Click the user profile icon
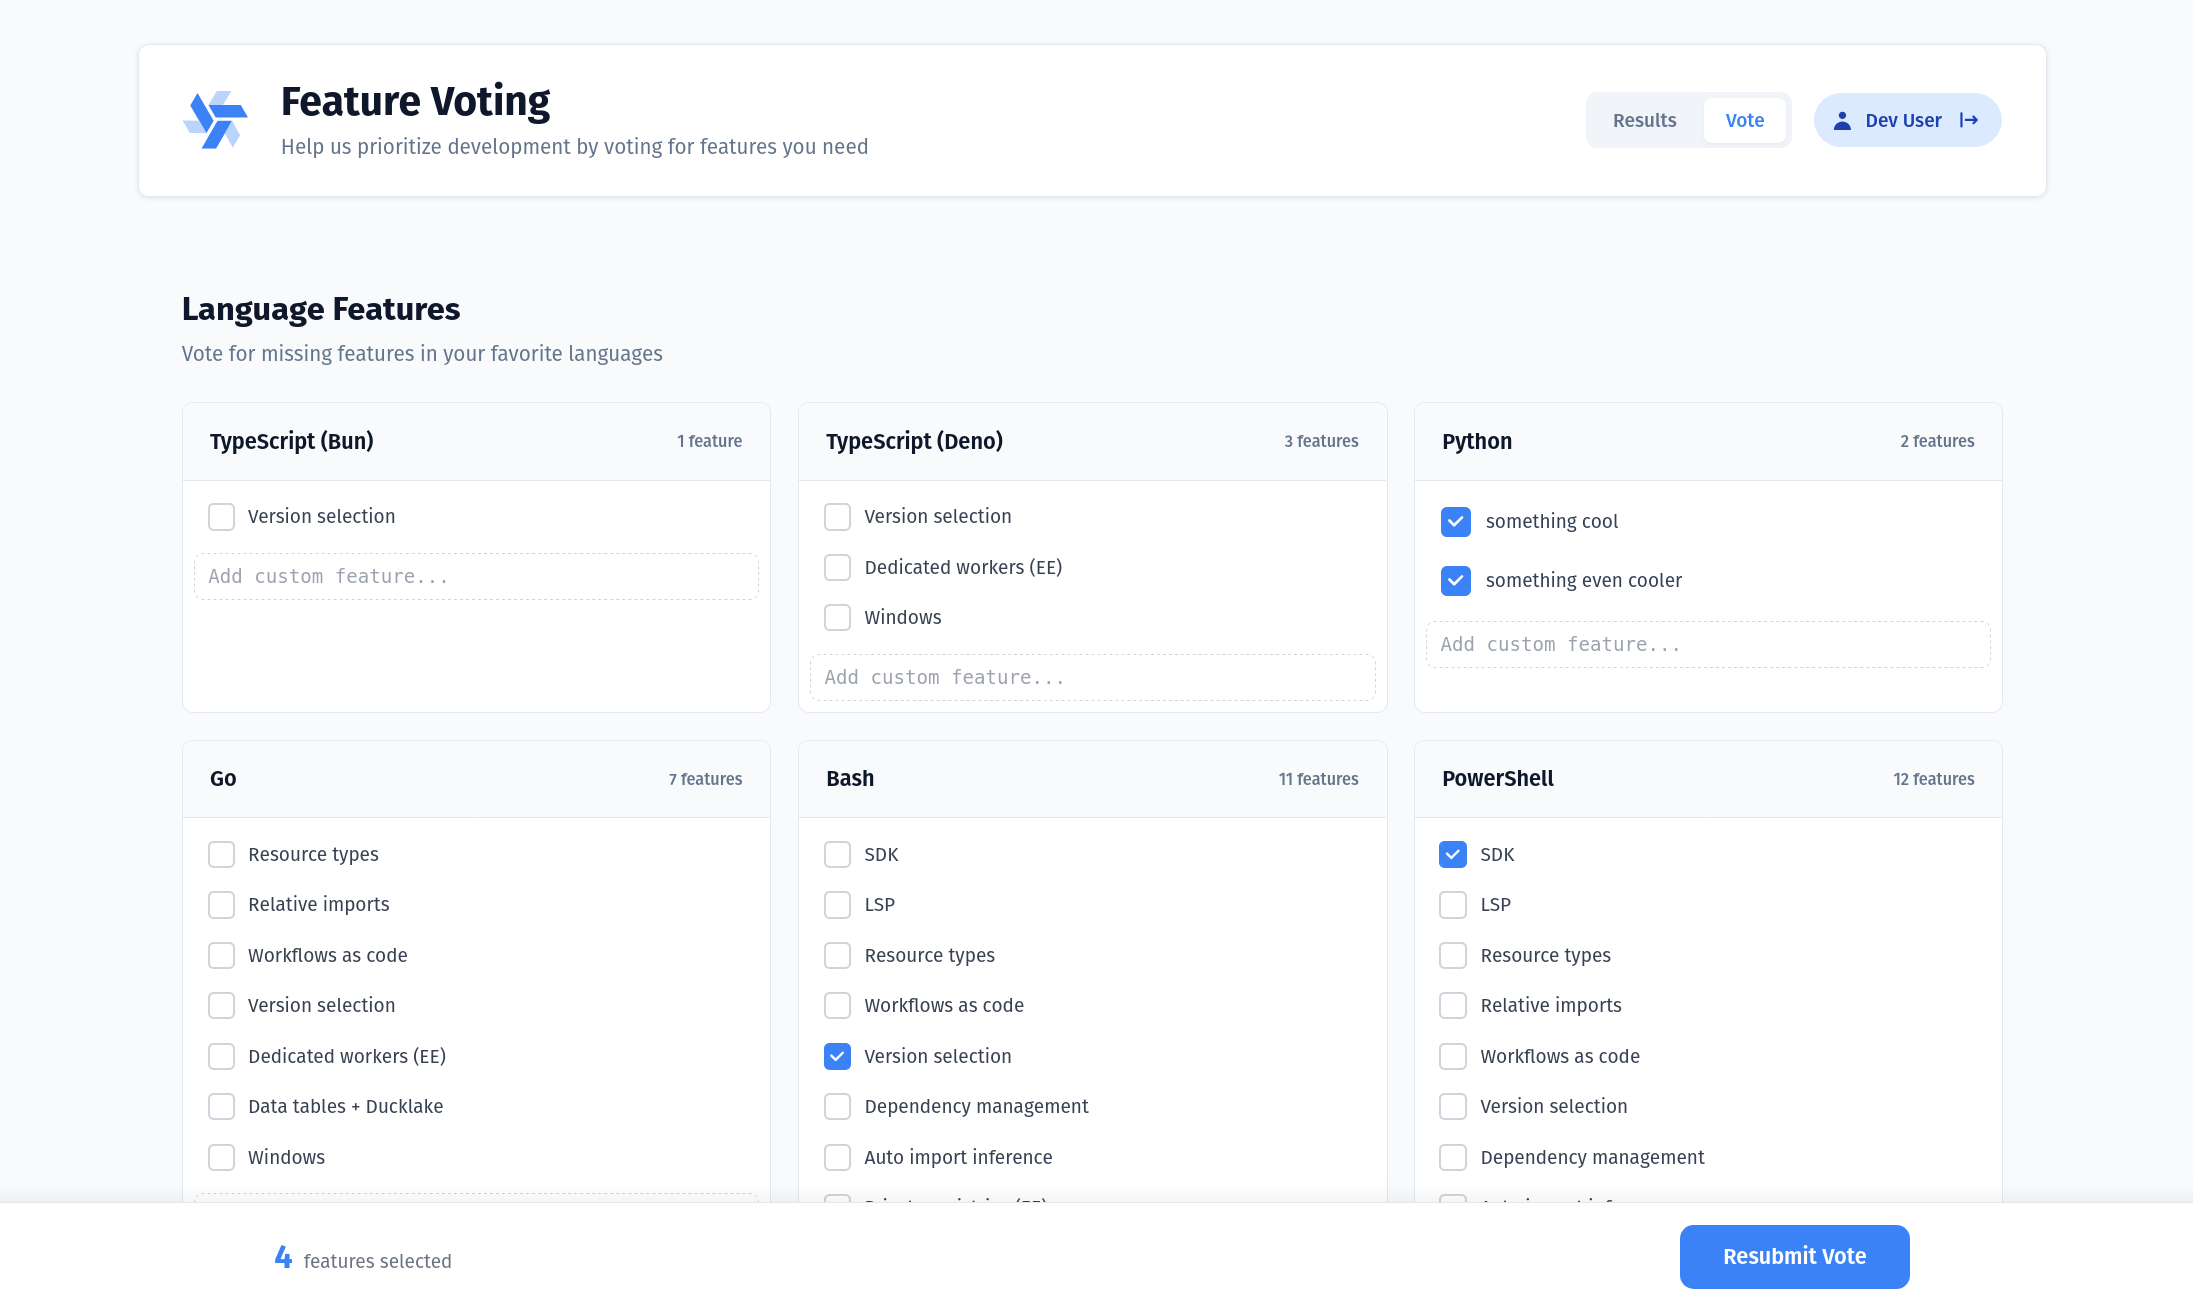The image size is (2194, 1306). (x=1842, y=121)
